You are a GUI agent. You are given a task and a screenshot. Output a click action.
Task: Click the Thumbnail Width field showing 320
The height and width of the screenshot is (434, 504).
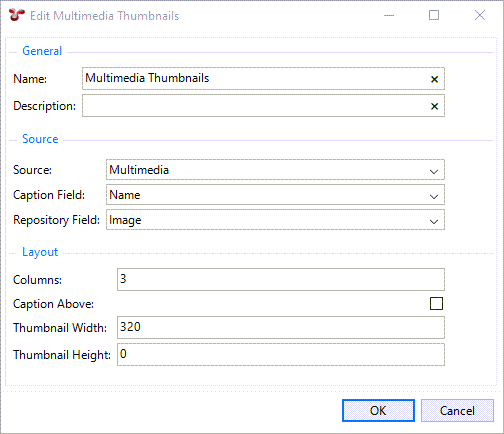tap(281, 327)
